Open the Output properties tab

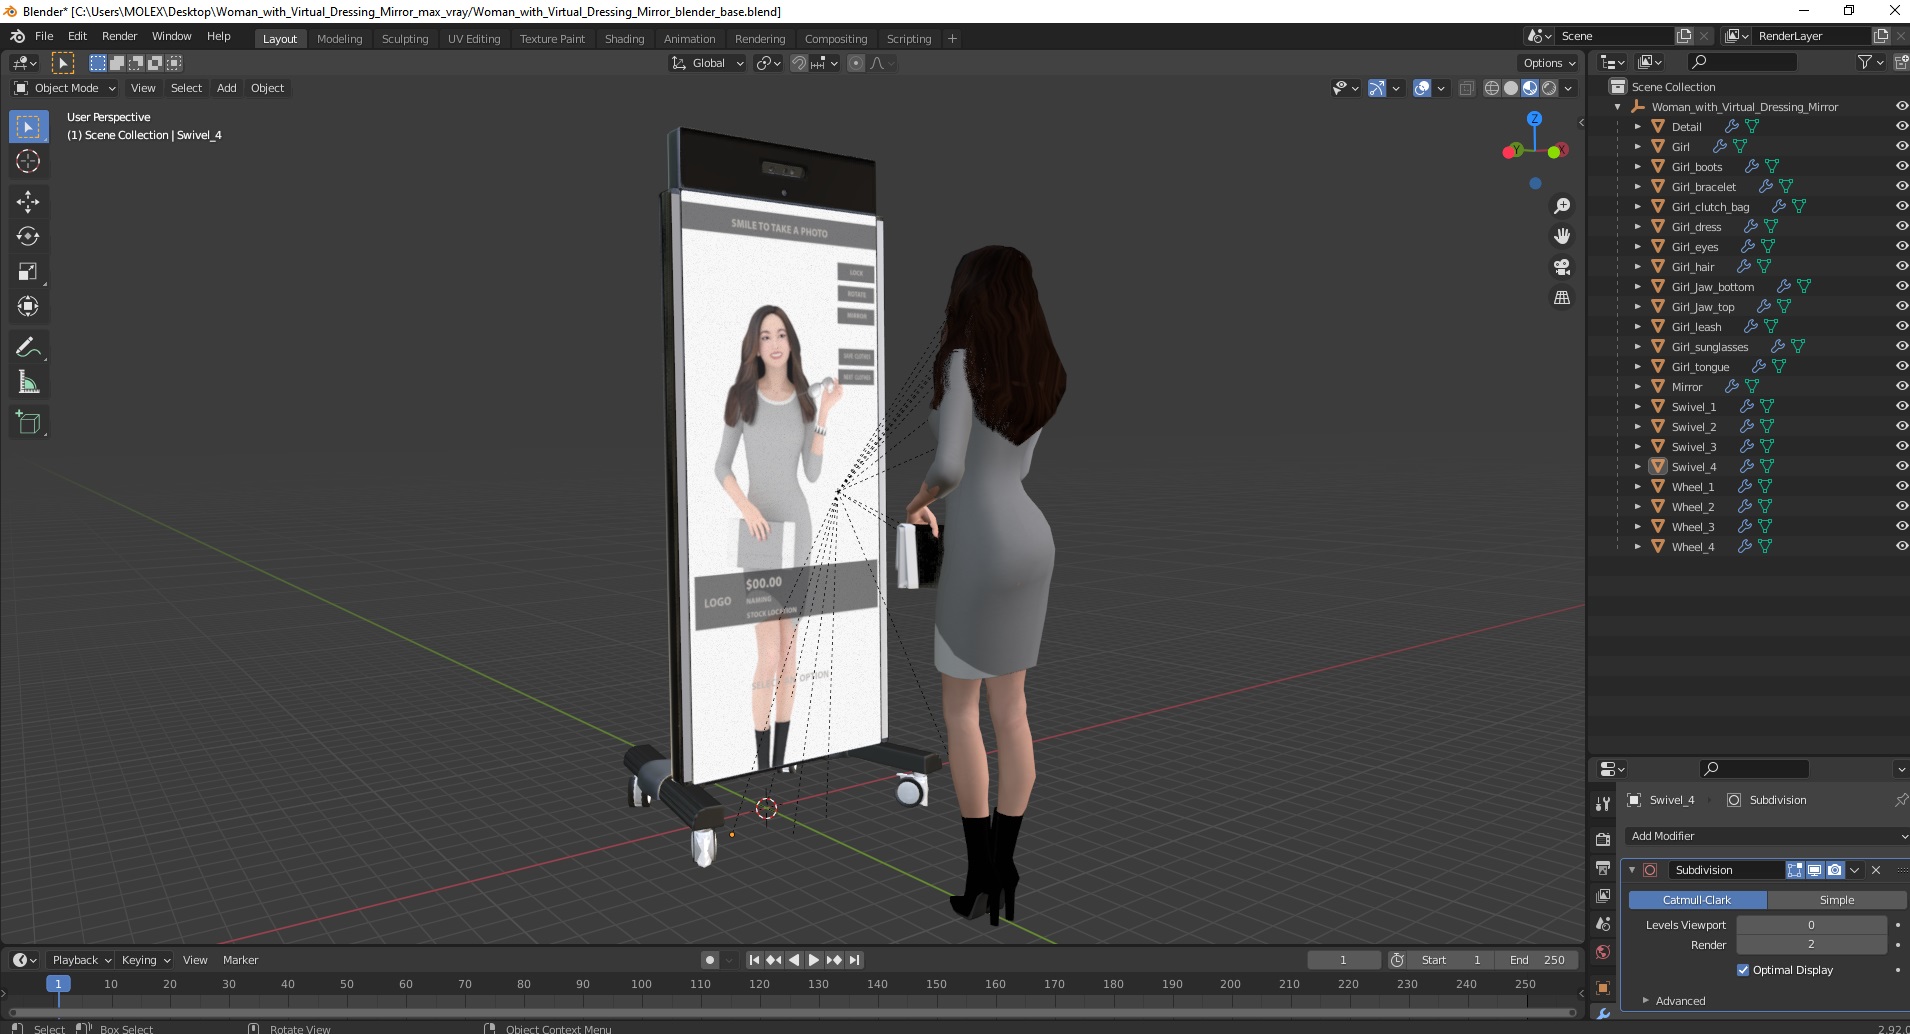[x=1602, y=867]
